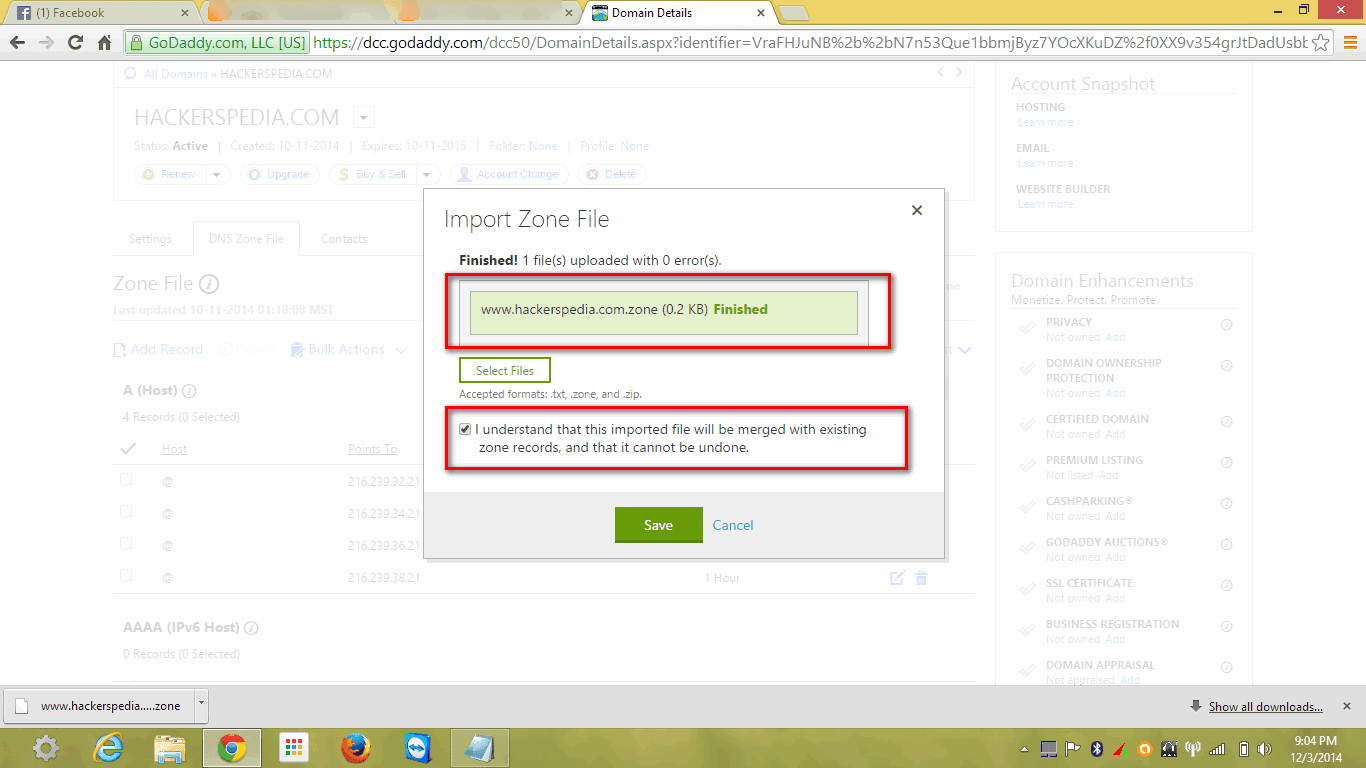Open a new browser tab
Image resolution: width=1366 pixels, height=768 pixels.
click(x=793, y=13)
